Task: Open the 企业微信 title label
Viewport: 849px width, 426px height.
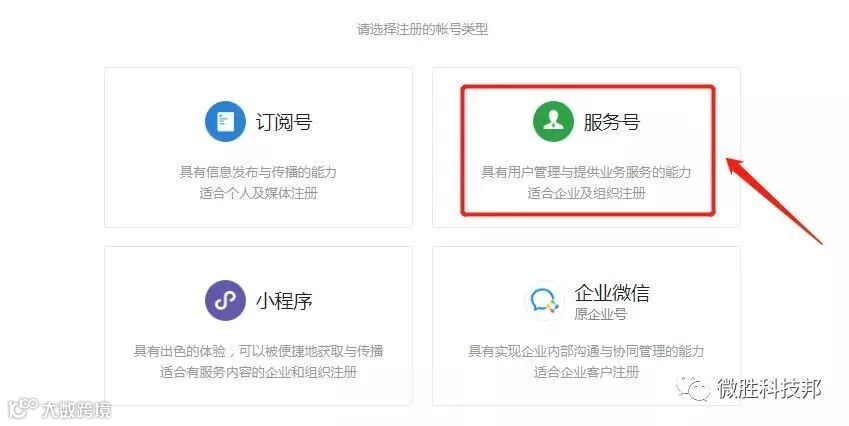Action: click(612, 293)
